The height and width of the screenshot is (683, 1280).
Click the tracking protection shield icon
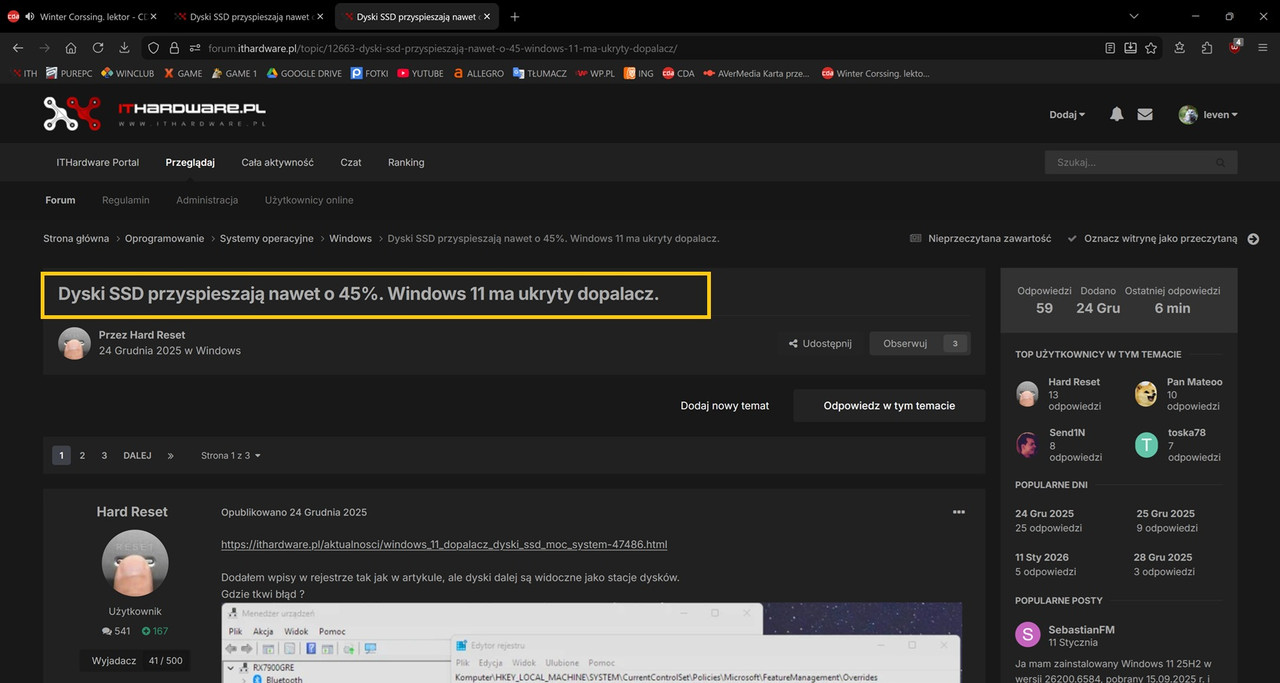[153, 48]
